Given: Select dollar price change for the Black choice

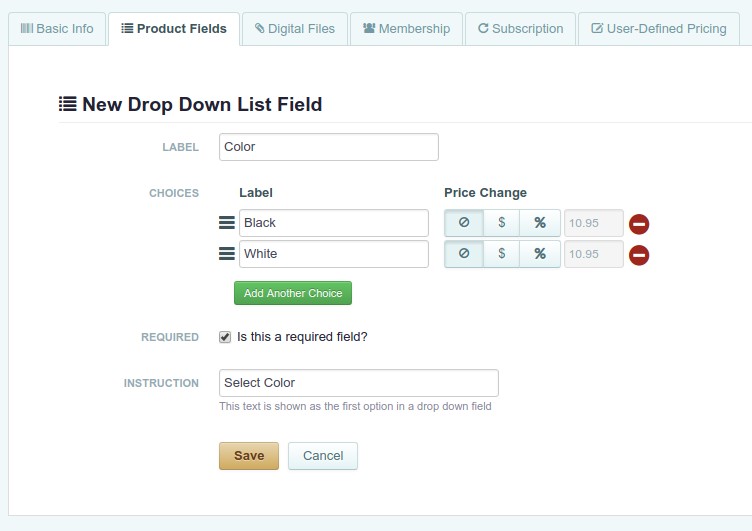Looking at the screenshot, I should pyautogui.click(x=502, y=223).
